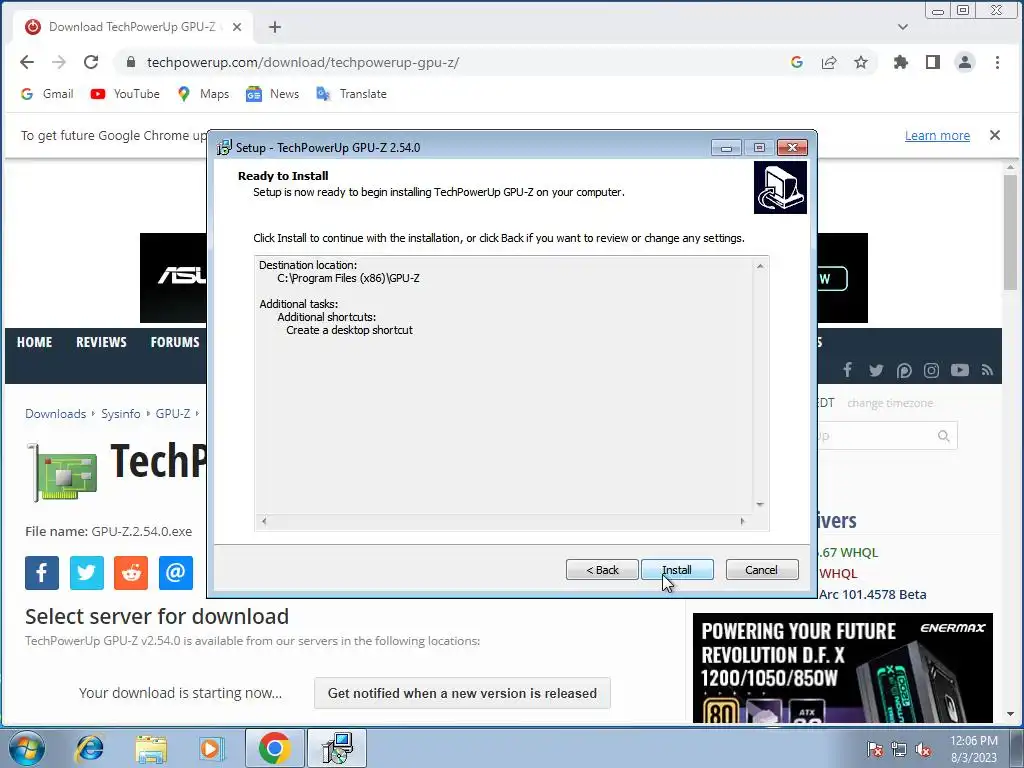The width and height of the screenshot is (1024, 768).
Task: Click the Install button in setup
Action: point(677,569)
